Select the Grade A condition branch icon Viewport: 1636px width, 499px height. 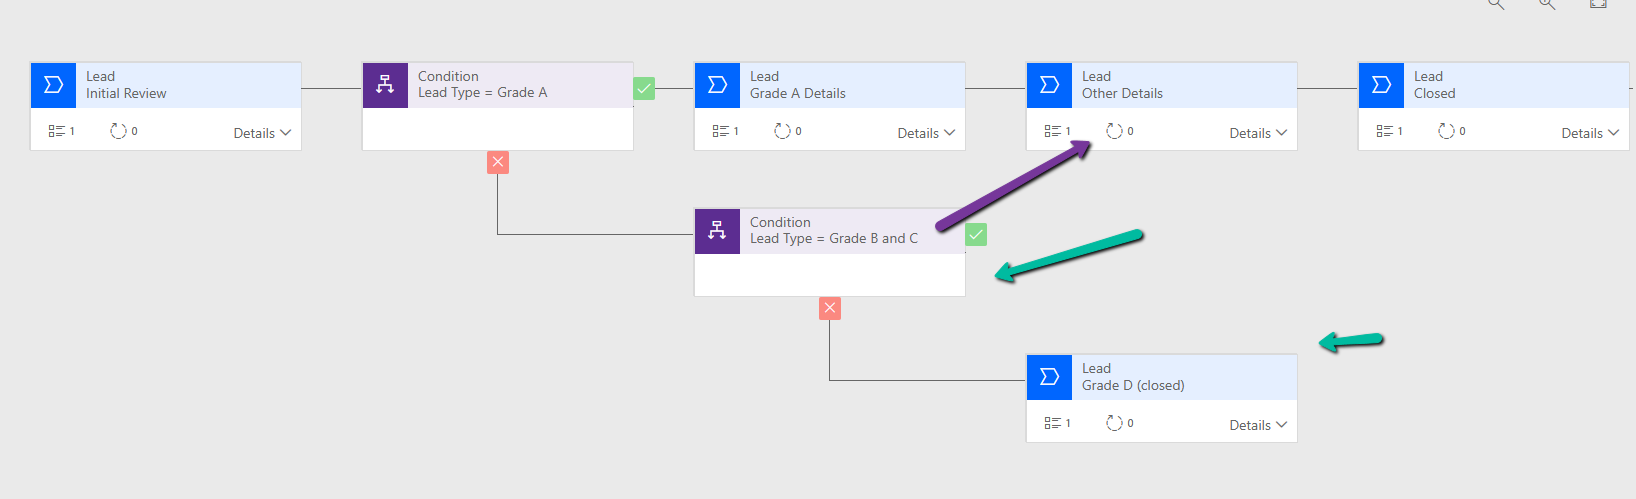point(385,85)
